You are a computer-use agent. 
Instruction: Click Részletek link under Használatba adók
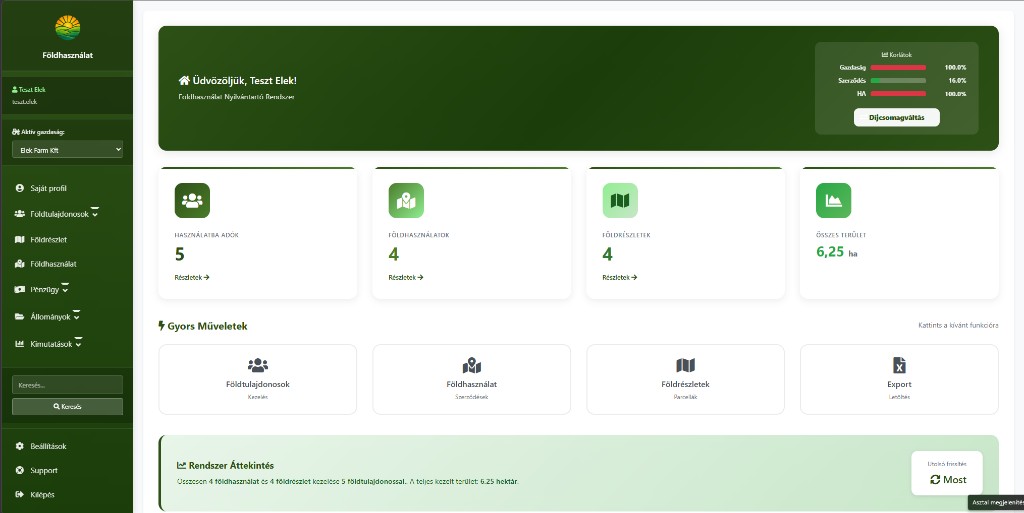192,277
